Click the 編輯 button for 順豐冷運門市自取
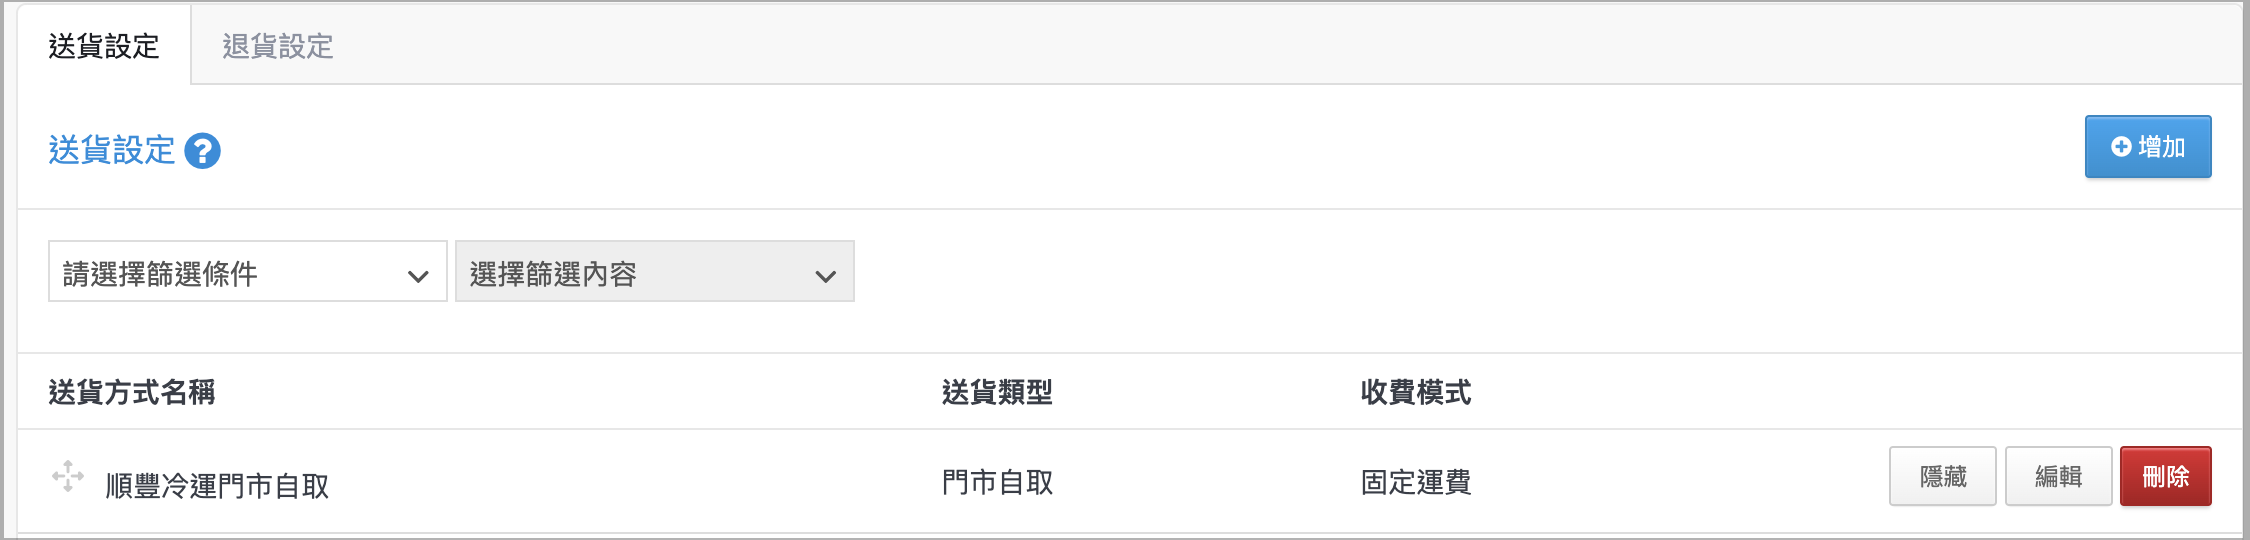 coord(2058,476)
